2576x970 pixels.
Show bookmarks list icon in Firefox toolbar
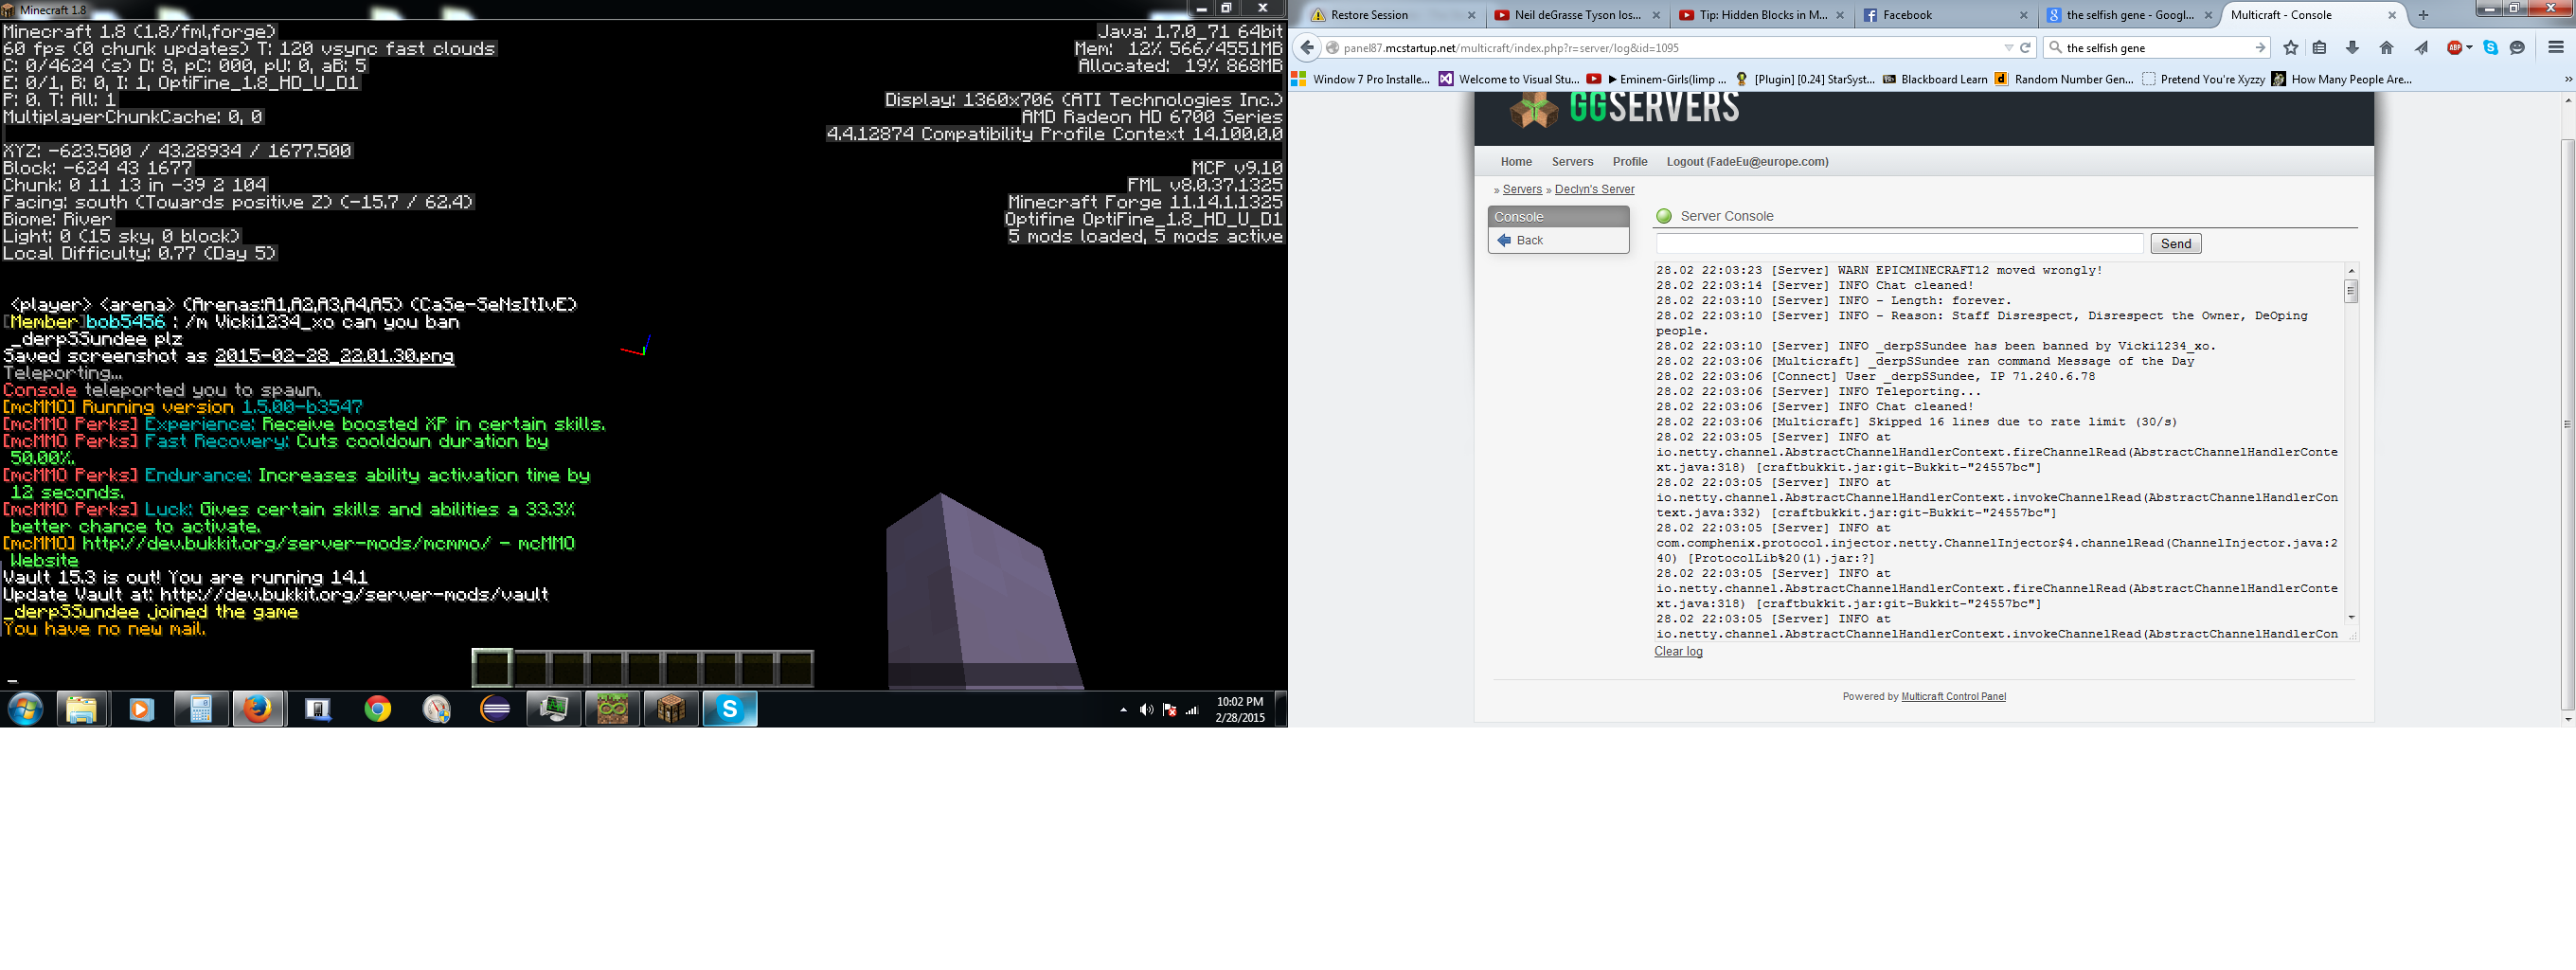[2319, 48]
